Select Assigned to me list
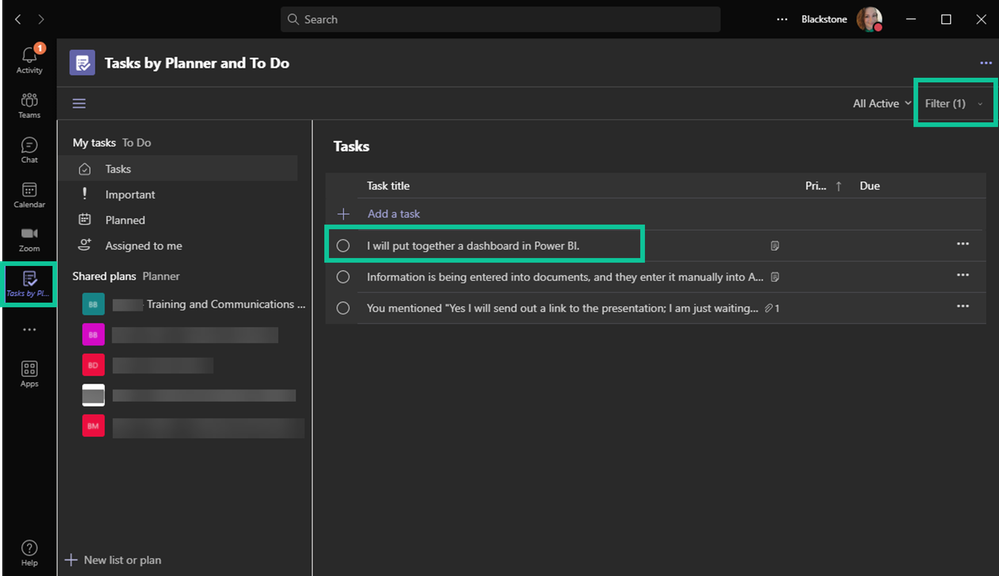Image resolution: width=999 pixels, height=576 pixels. [x=143, y=246]
